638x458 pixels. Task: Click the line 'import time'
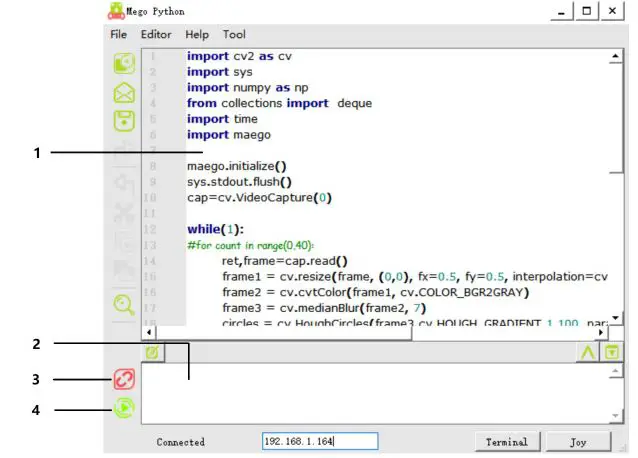pyautogui.click(x=222, y=119)
